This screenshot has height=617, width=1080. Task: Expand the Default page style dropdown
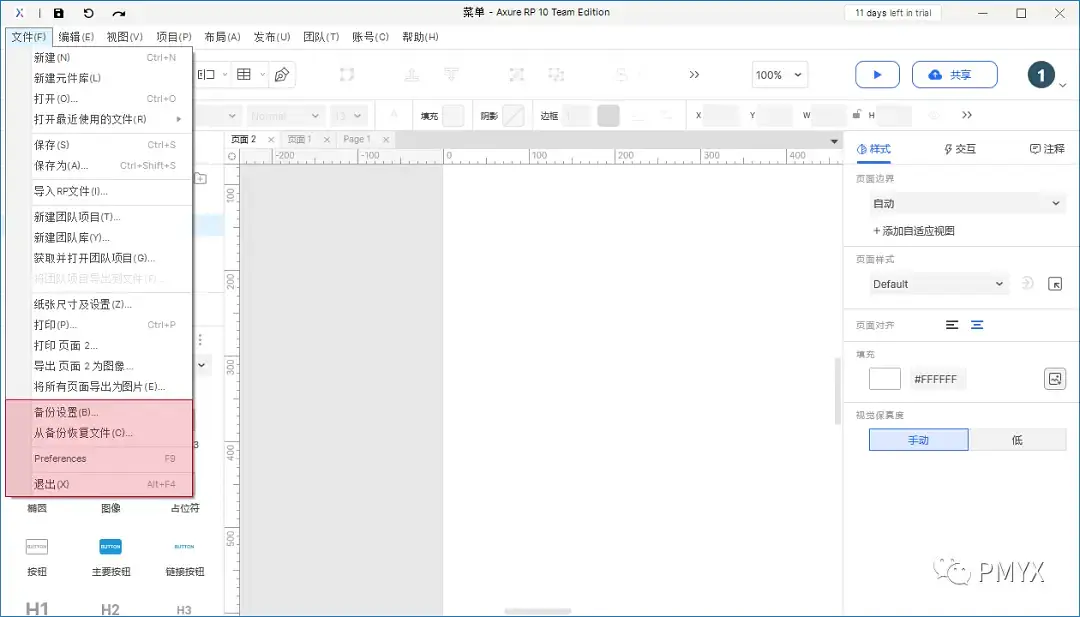pyautogui.click(x=937, y=283)
